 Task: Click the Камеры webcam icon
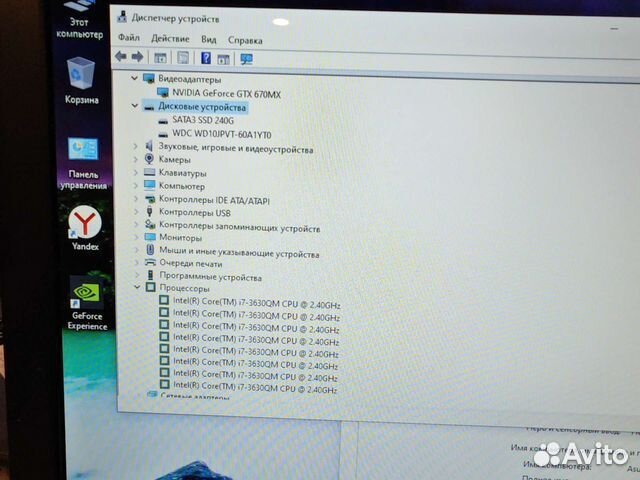coord(149,158)
